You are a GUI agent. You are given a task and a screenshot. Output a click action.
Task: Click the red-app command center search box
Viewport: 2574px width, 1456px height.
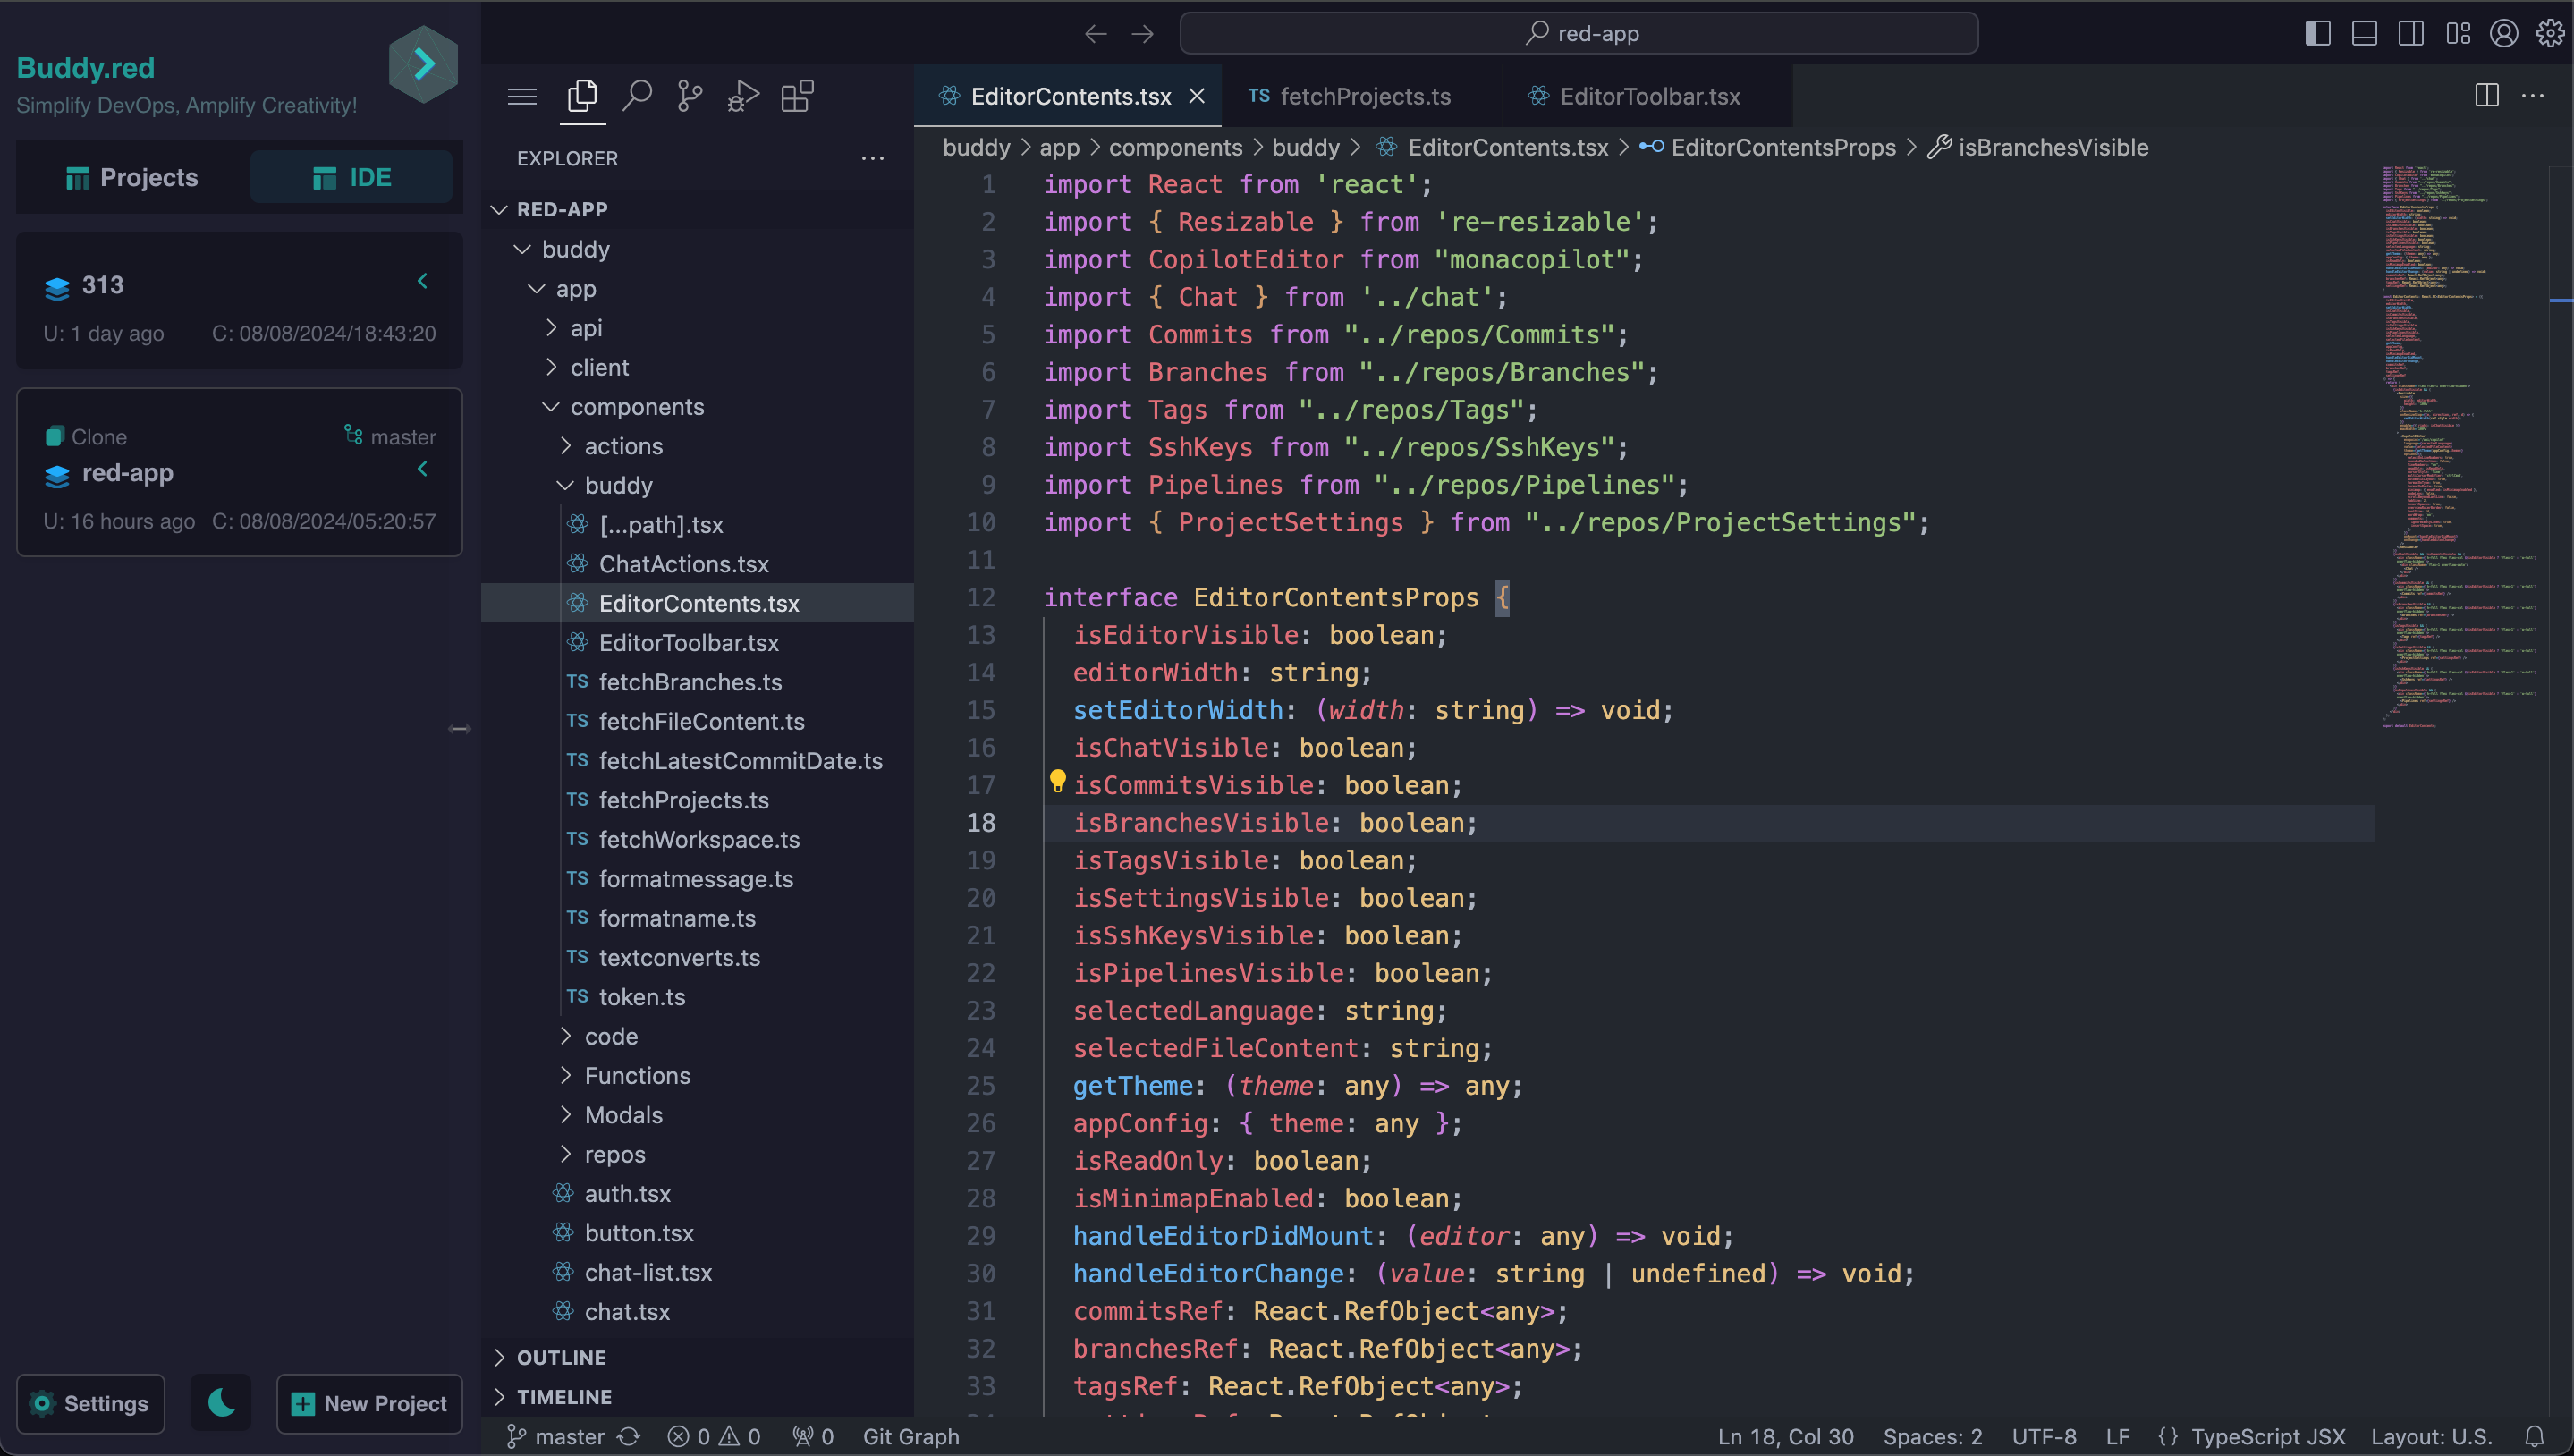[x=1579, y=33]
